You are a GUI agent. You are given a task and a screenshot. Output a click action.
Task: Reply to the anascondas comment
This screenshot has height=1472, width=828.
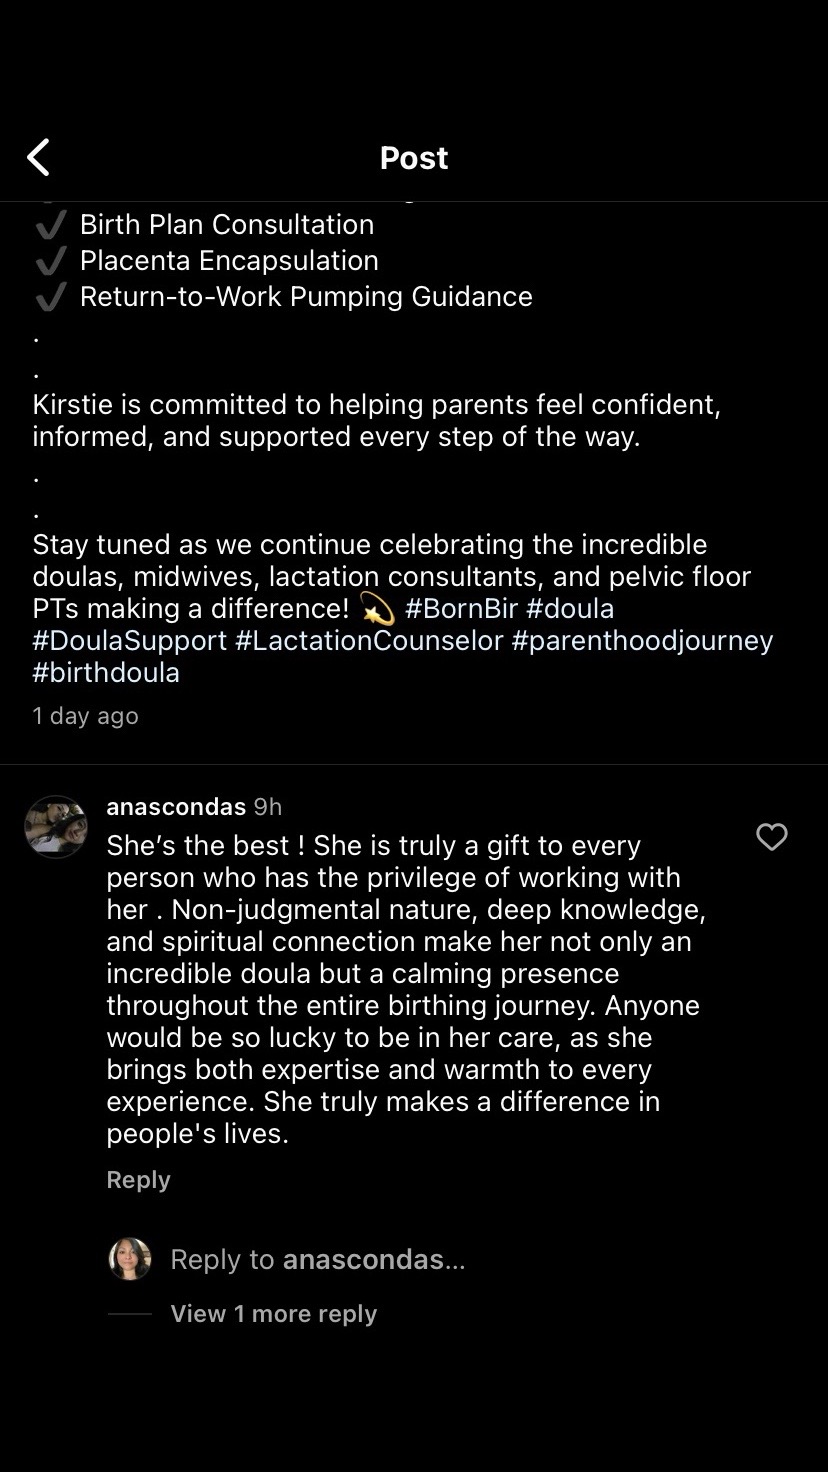(138, 1180)
